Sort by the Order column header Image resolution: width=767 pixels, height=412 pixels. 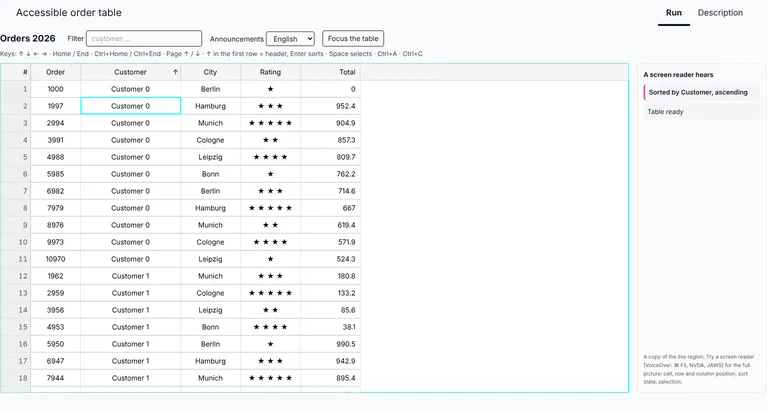coord(55,72)
